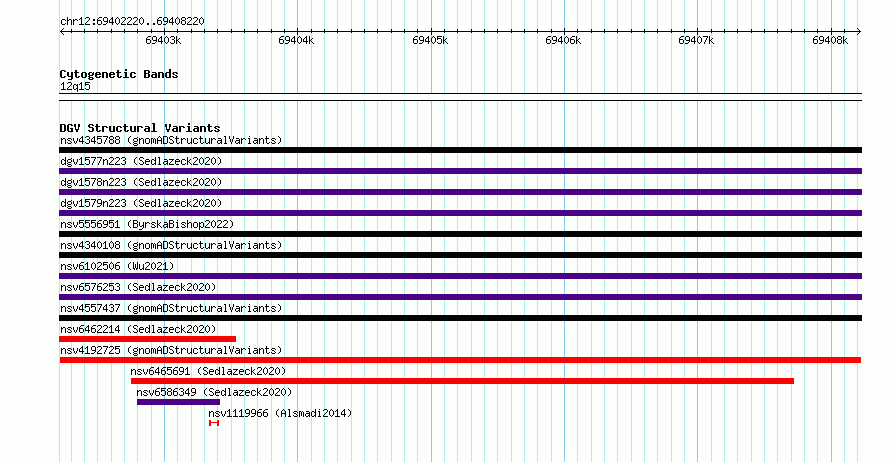Open the nsv6576253 (Sedlazeck2020) label

pyautogui.click(x=138, y=287)
